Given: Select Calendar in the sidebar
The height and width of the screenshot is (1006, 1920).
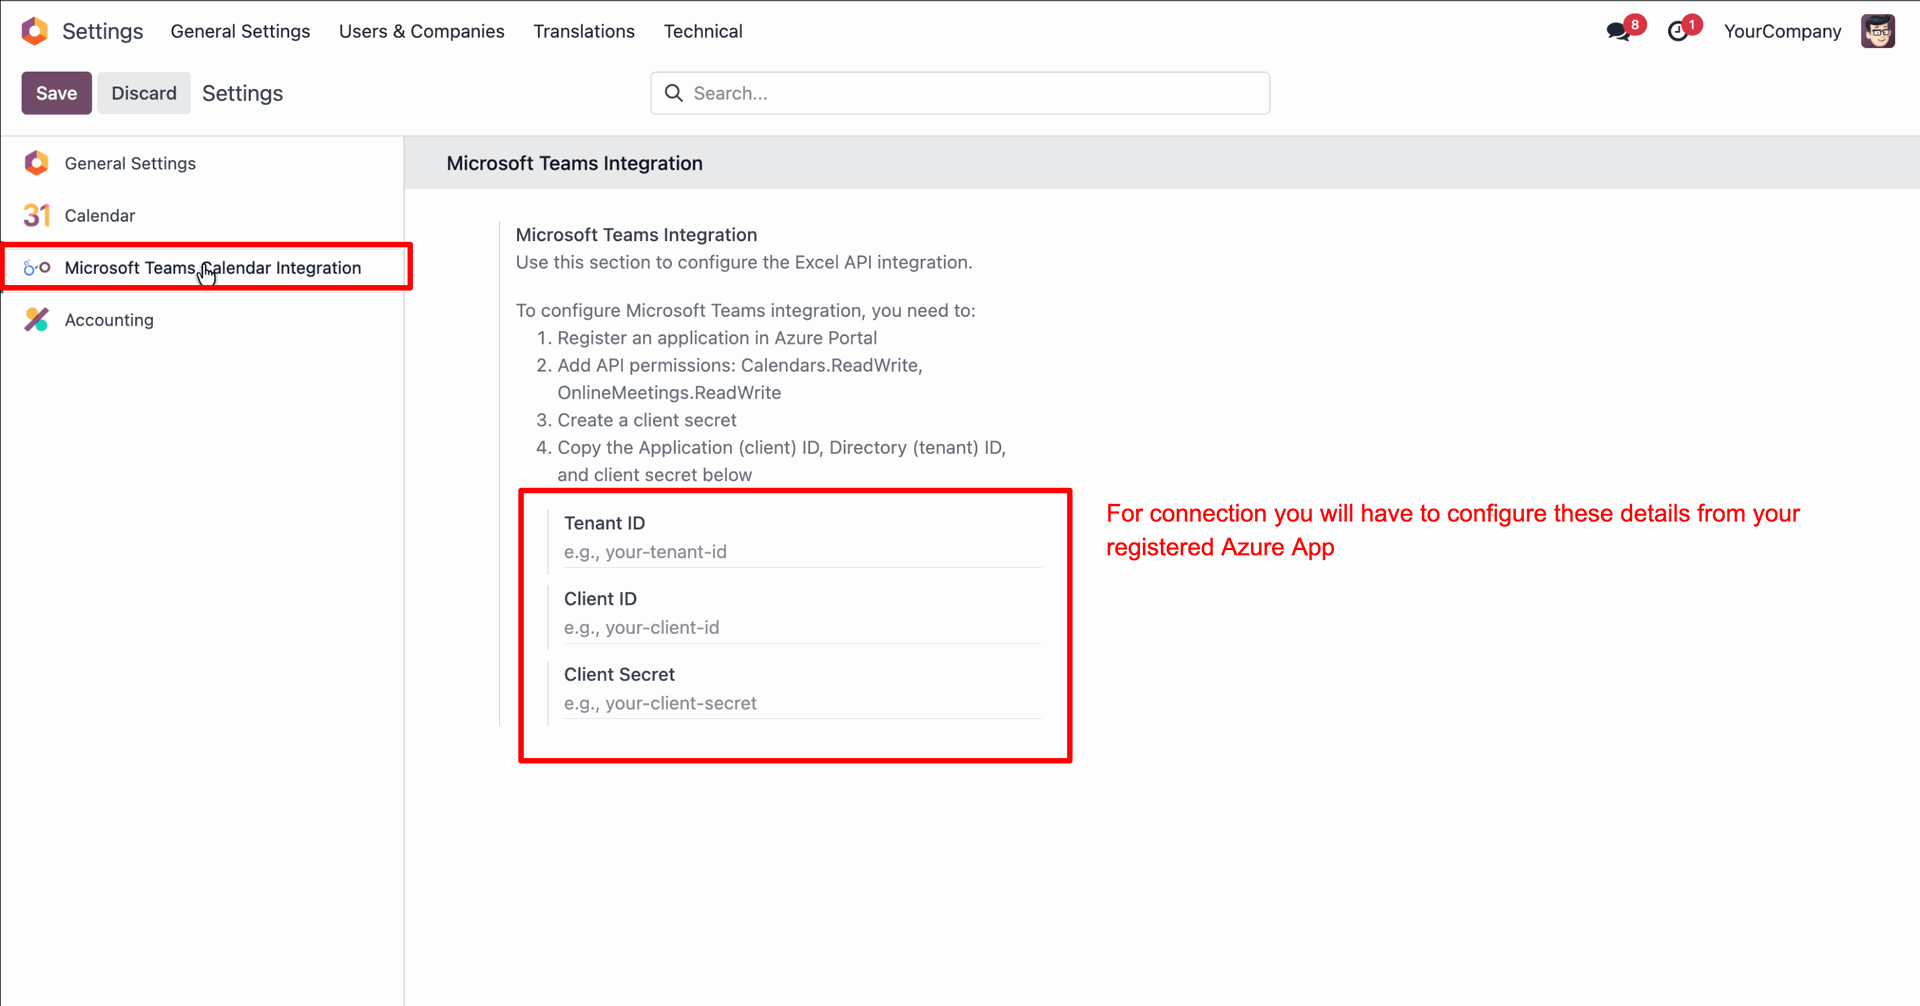Looking at the screenshot, I should 202,215.
